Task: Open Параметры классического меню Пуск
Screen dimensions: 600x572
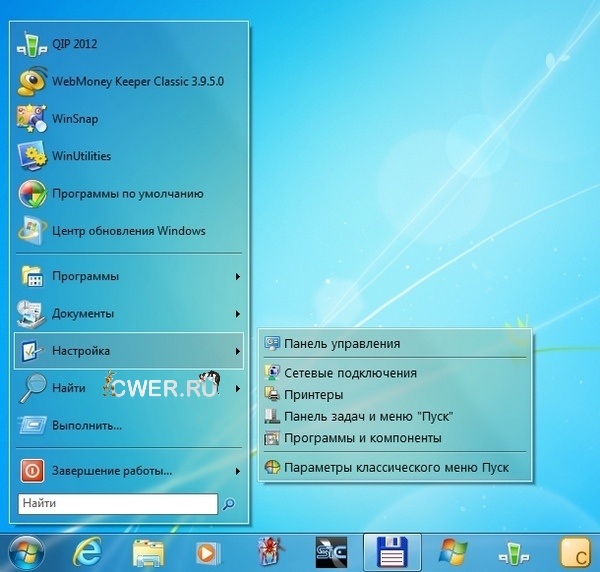Action: click(397, 467)
